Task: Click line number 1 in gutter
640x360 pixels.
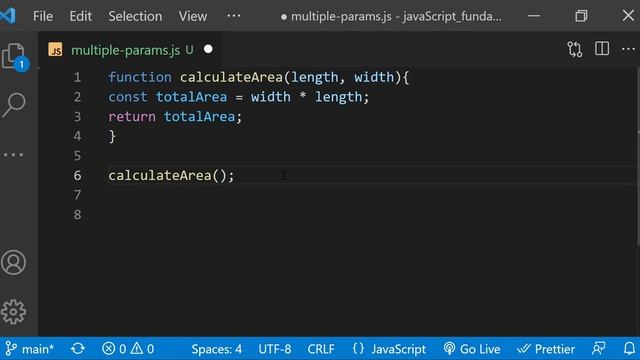Action: [77, 77]
